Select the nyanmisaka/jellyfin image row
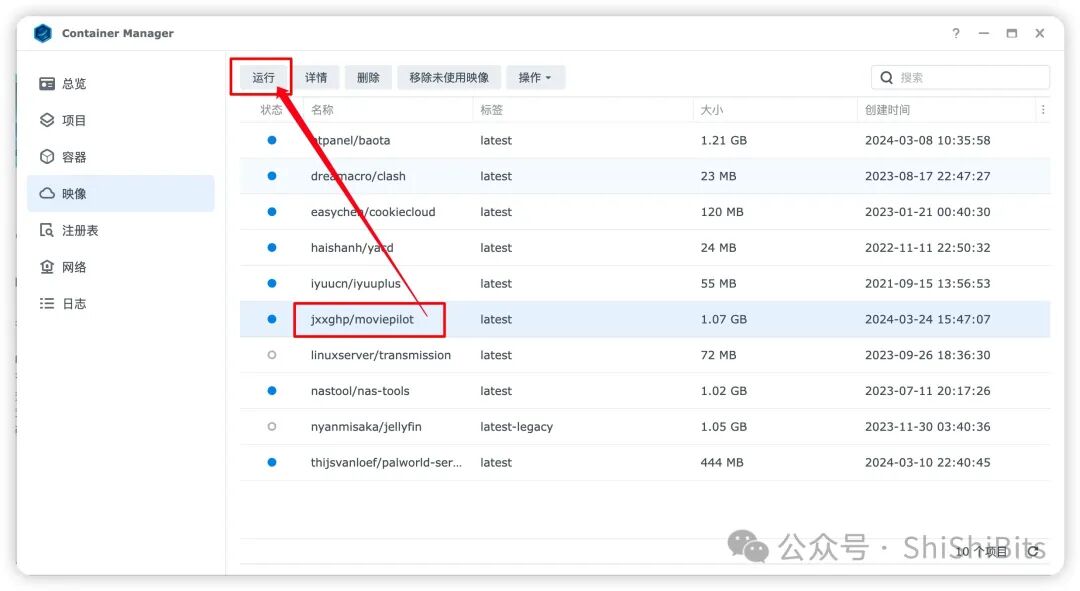This screenshot has width=1080, height=591. [x=645, y=426]
